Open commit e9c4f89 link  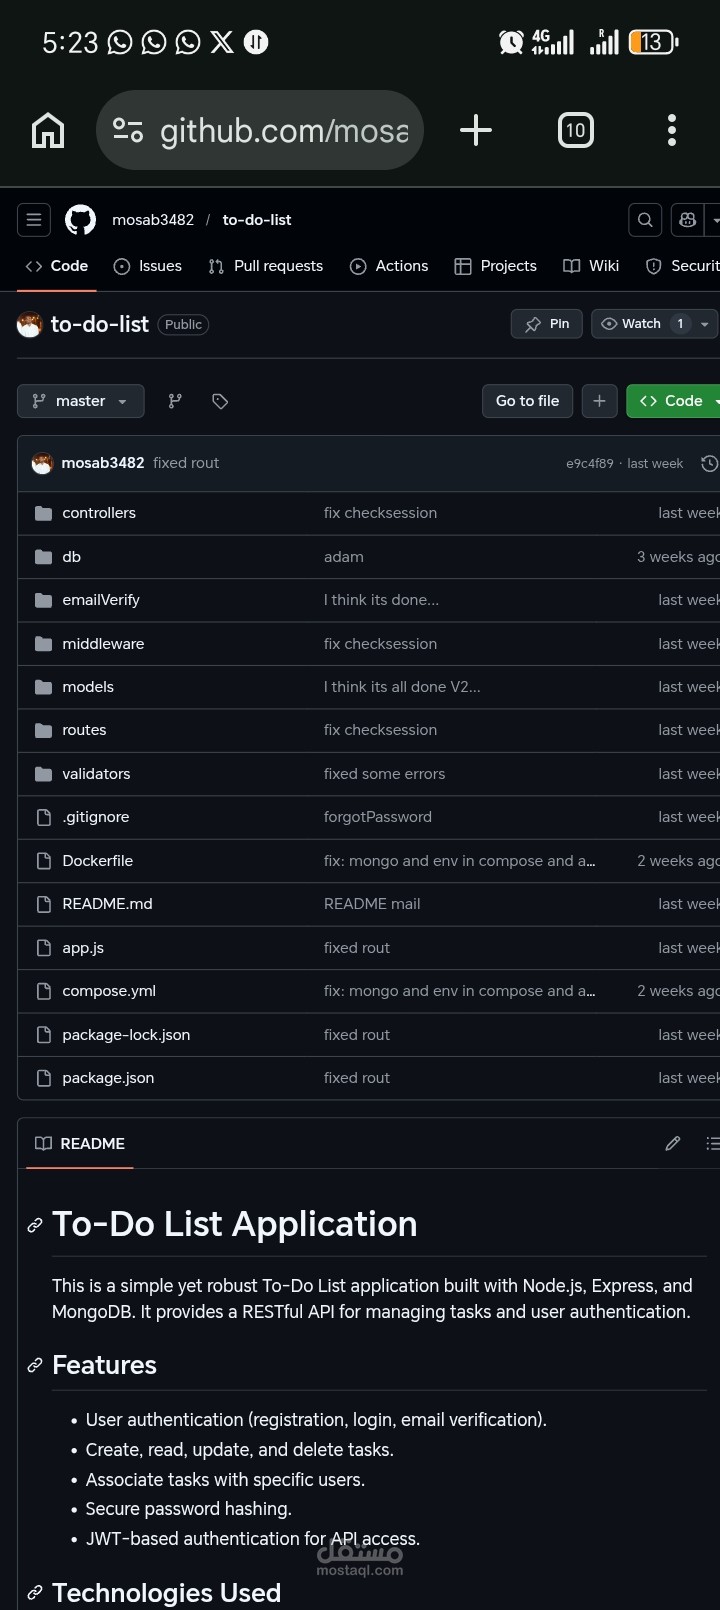point(589,464)
